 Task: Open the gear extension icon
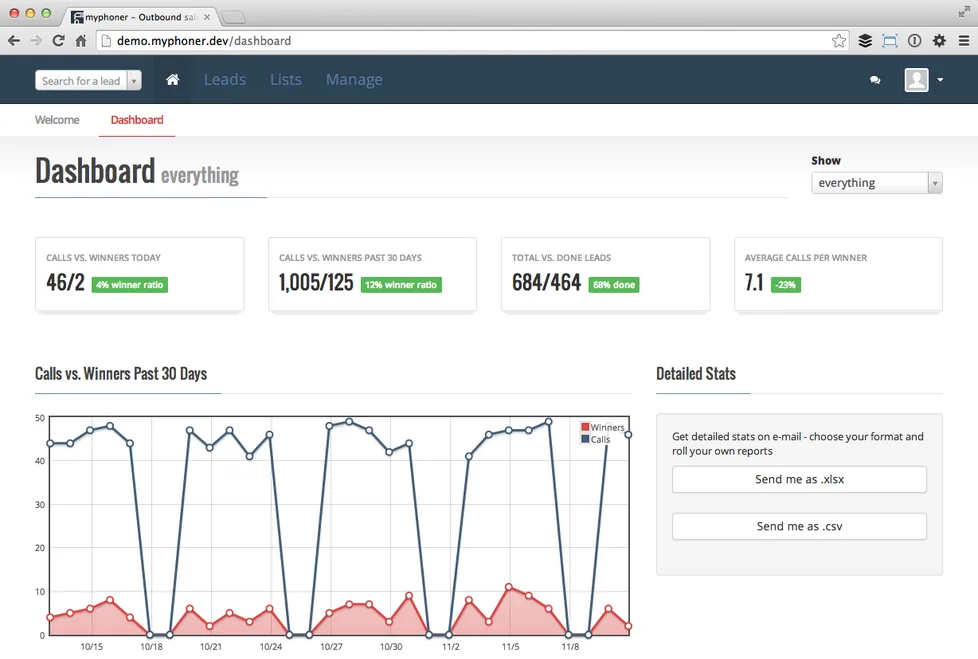(x=939, y=41)
